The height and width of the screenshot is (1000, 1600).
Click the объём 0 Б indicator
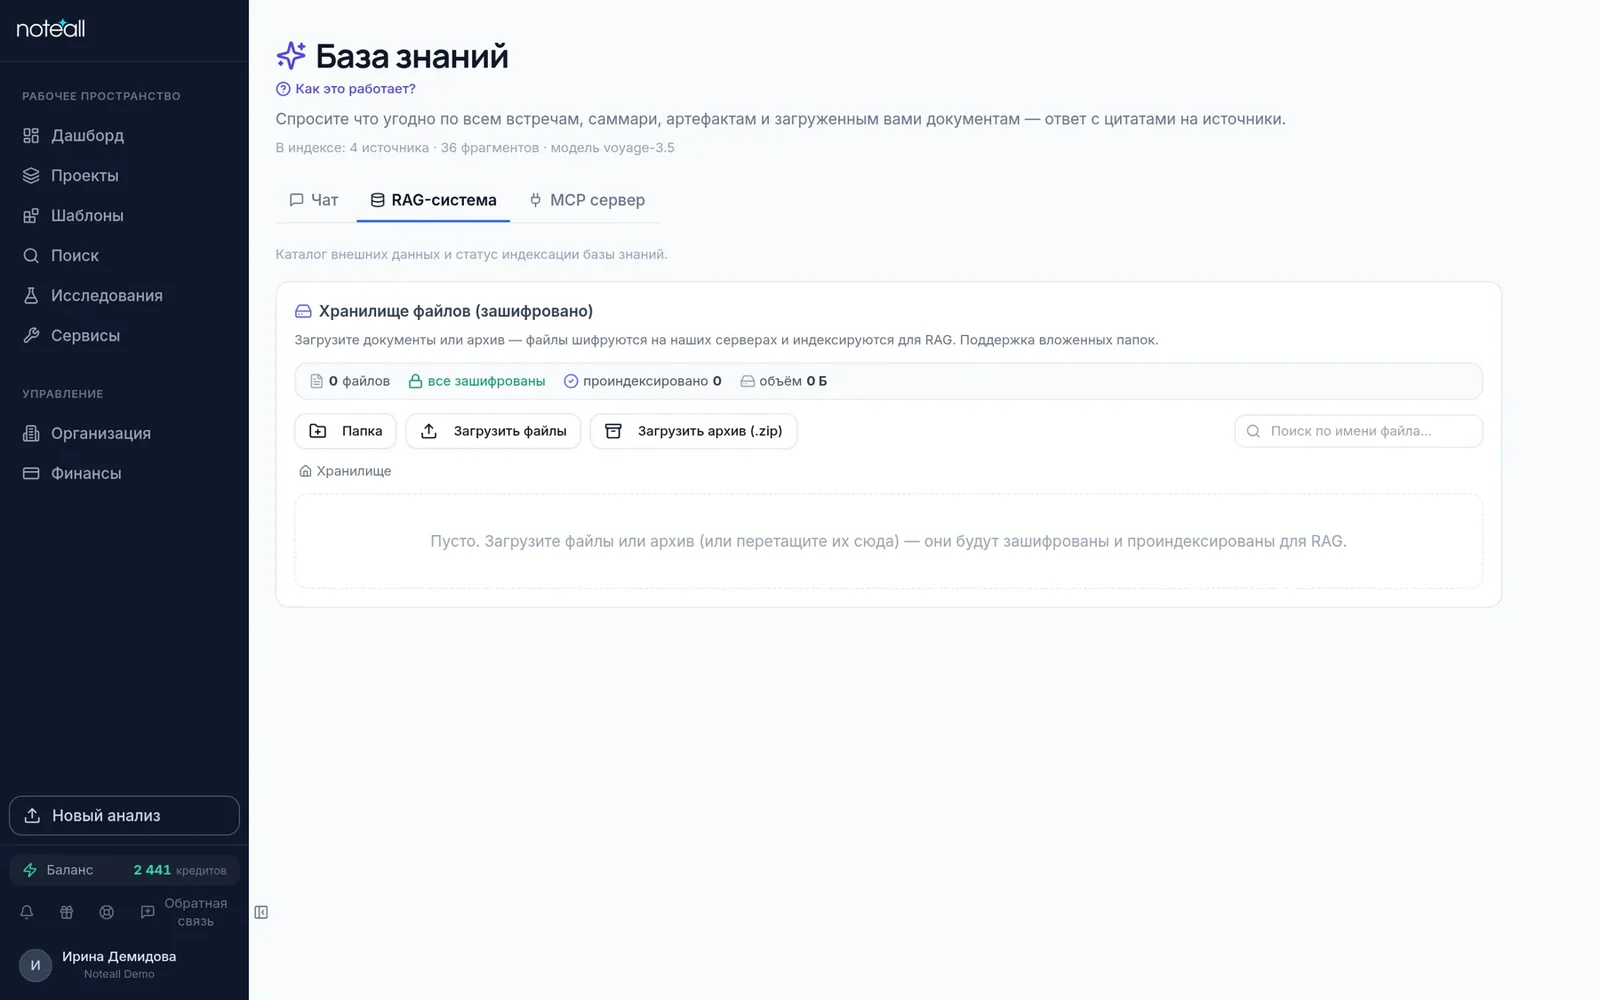pos(783,381)
